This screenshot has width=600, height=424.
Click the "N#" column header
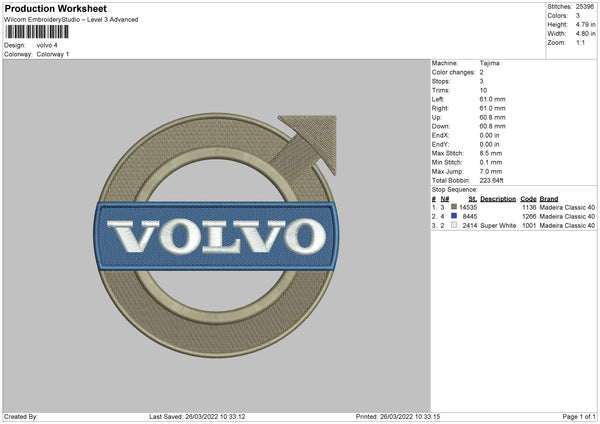(x=445, y=199)
